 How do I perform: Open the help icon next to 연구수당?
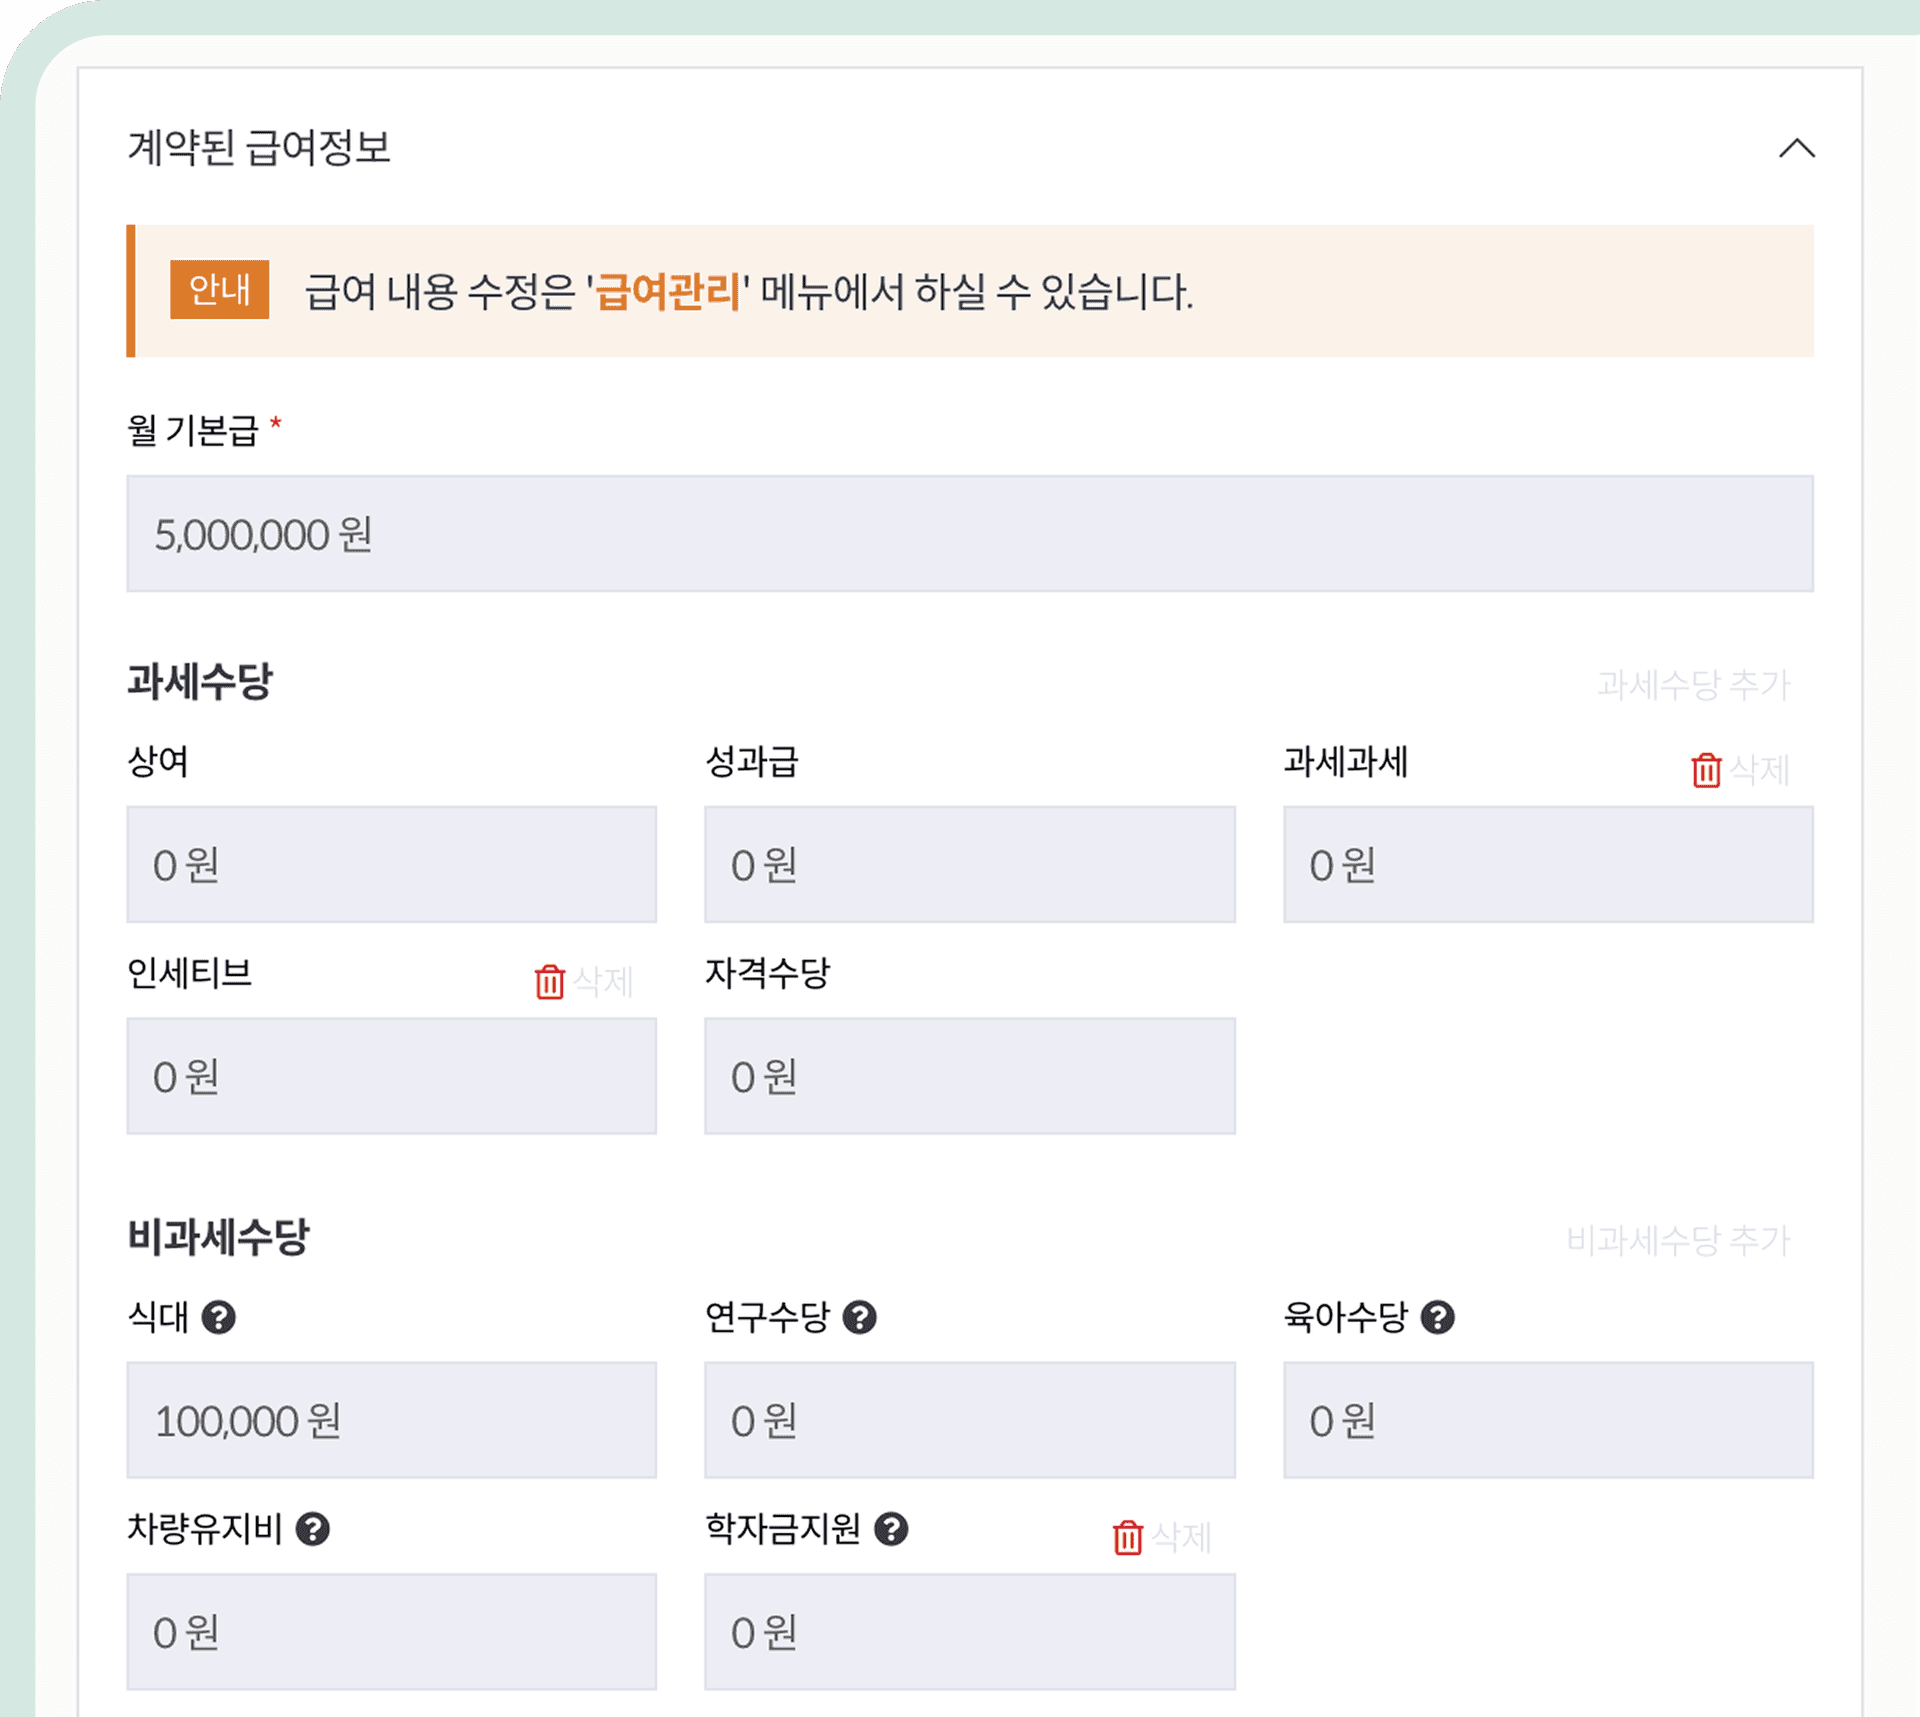click(859, 1317)
